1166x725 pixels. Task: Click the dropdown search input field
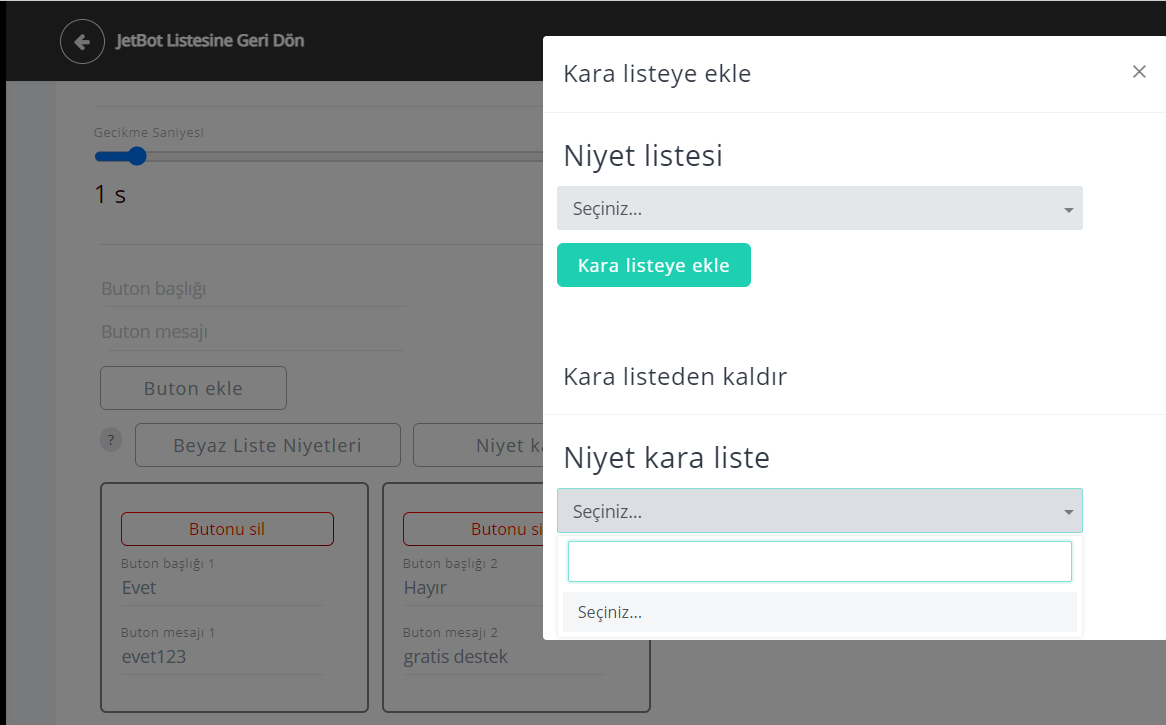pyautogui.click(x=819, y=561)
